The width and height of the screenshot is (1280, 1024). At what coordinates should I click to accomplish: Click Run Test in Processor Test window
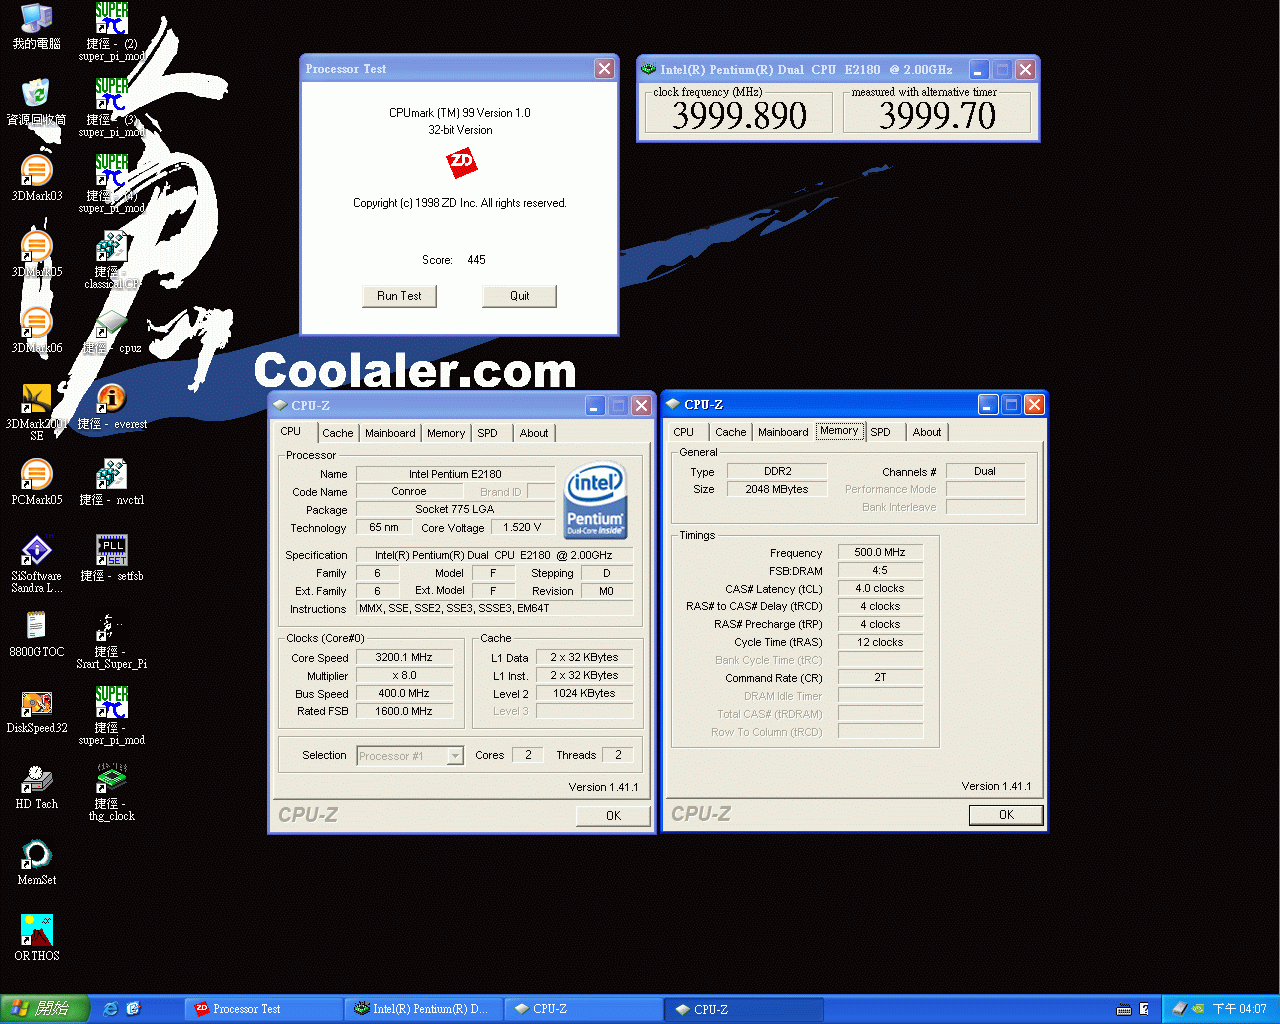tap(399, 296)
